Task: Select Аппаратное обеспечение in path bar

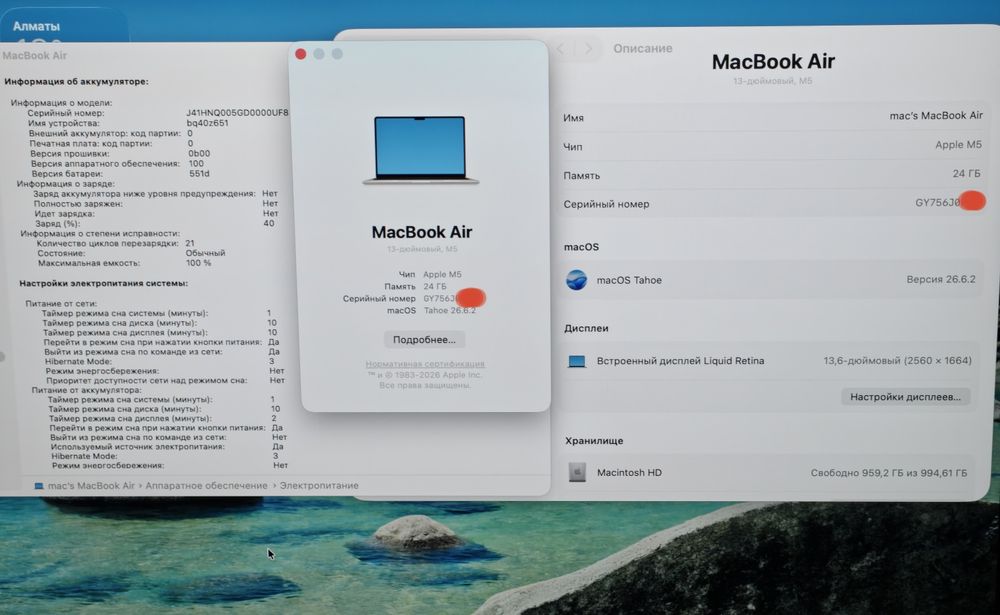Action: 207,485
